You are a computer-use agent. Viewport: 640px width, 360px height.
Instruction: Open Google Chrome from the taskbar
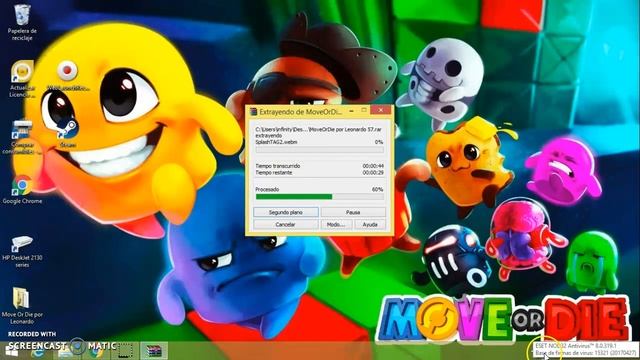pyautogui.click(x=96, y=351)
